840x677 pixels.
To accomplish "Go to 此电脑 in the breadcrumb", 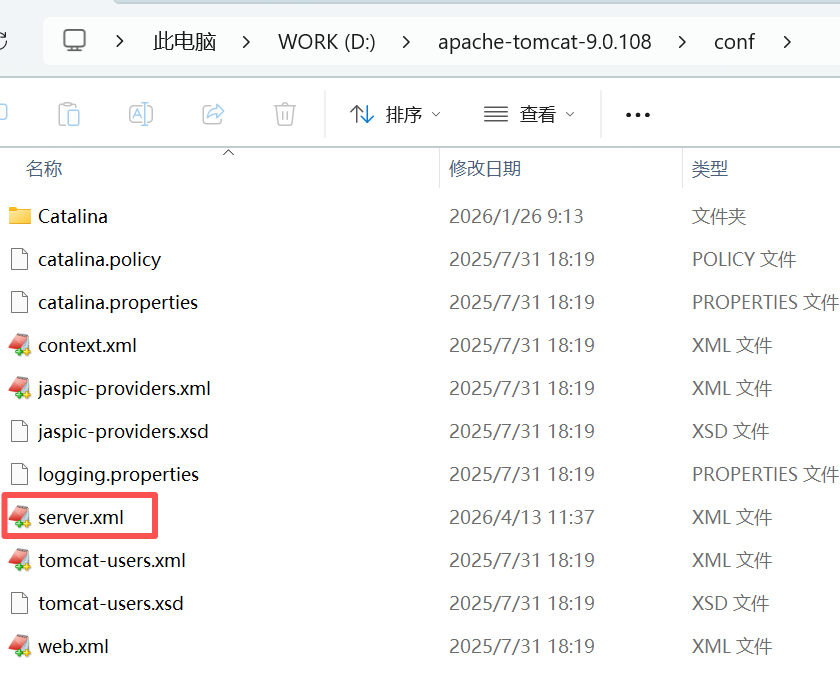I will (184, 41).
